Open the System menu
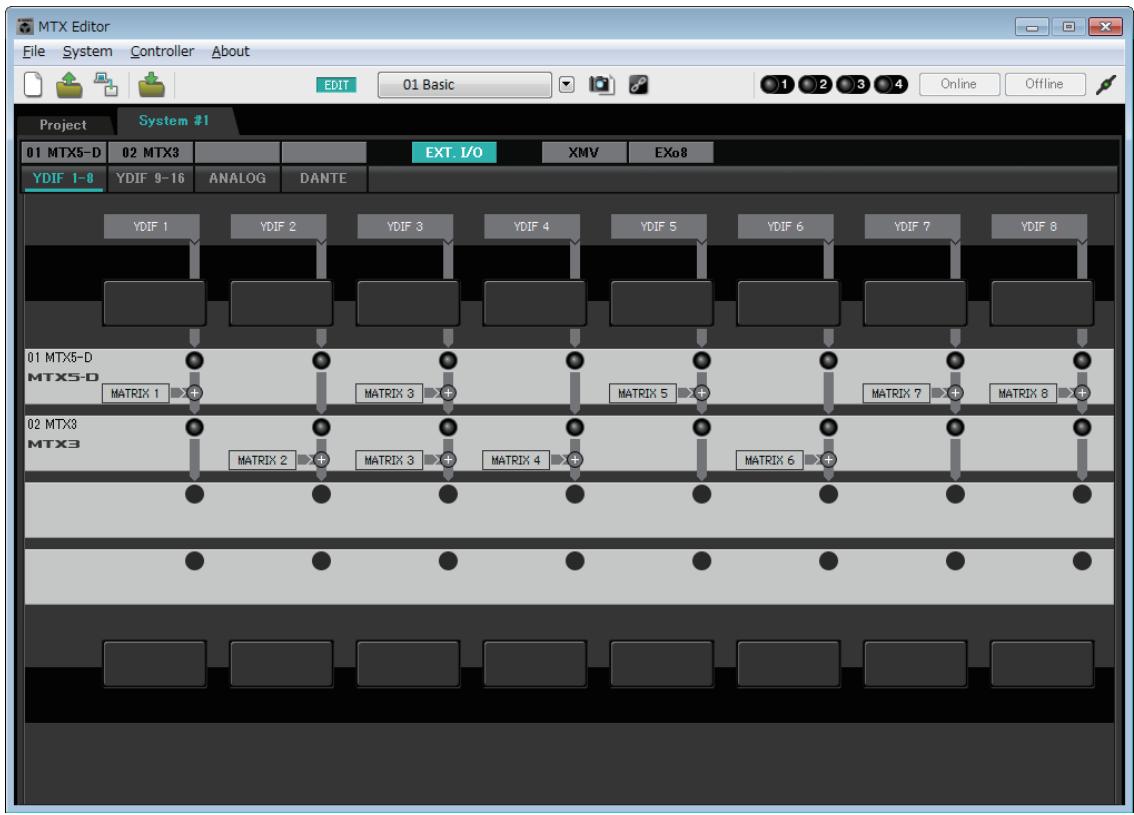 pyautogui.click(x=88, y=51)
